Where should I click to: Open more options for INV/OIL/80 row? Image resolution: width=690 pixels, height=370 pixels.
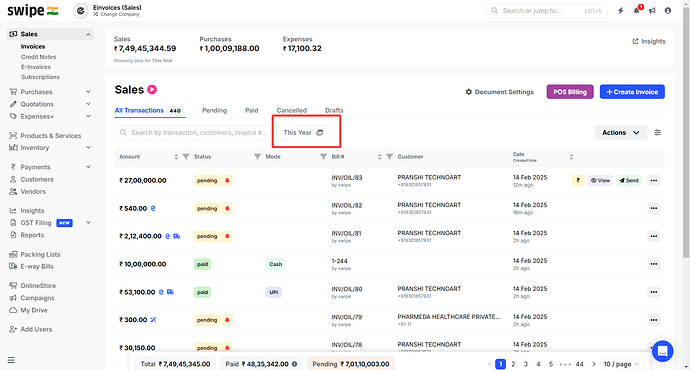tap(653, 292)
